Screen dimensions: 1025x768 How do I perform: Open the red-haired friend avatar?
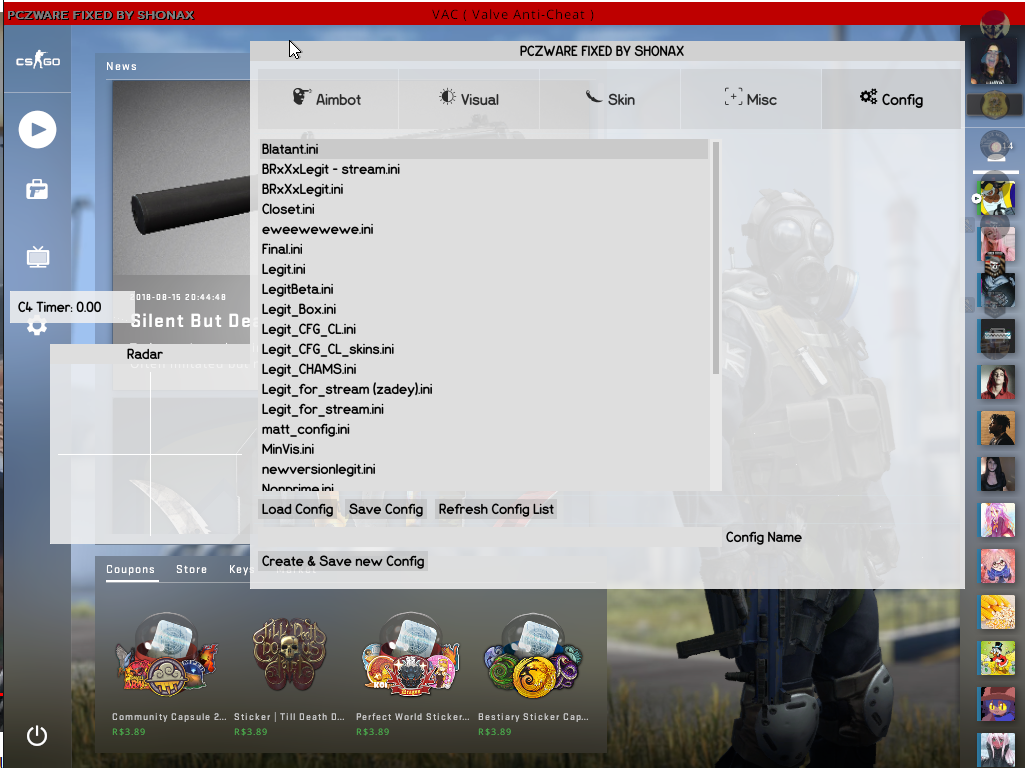pos(997,382)
